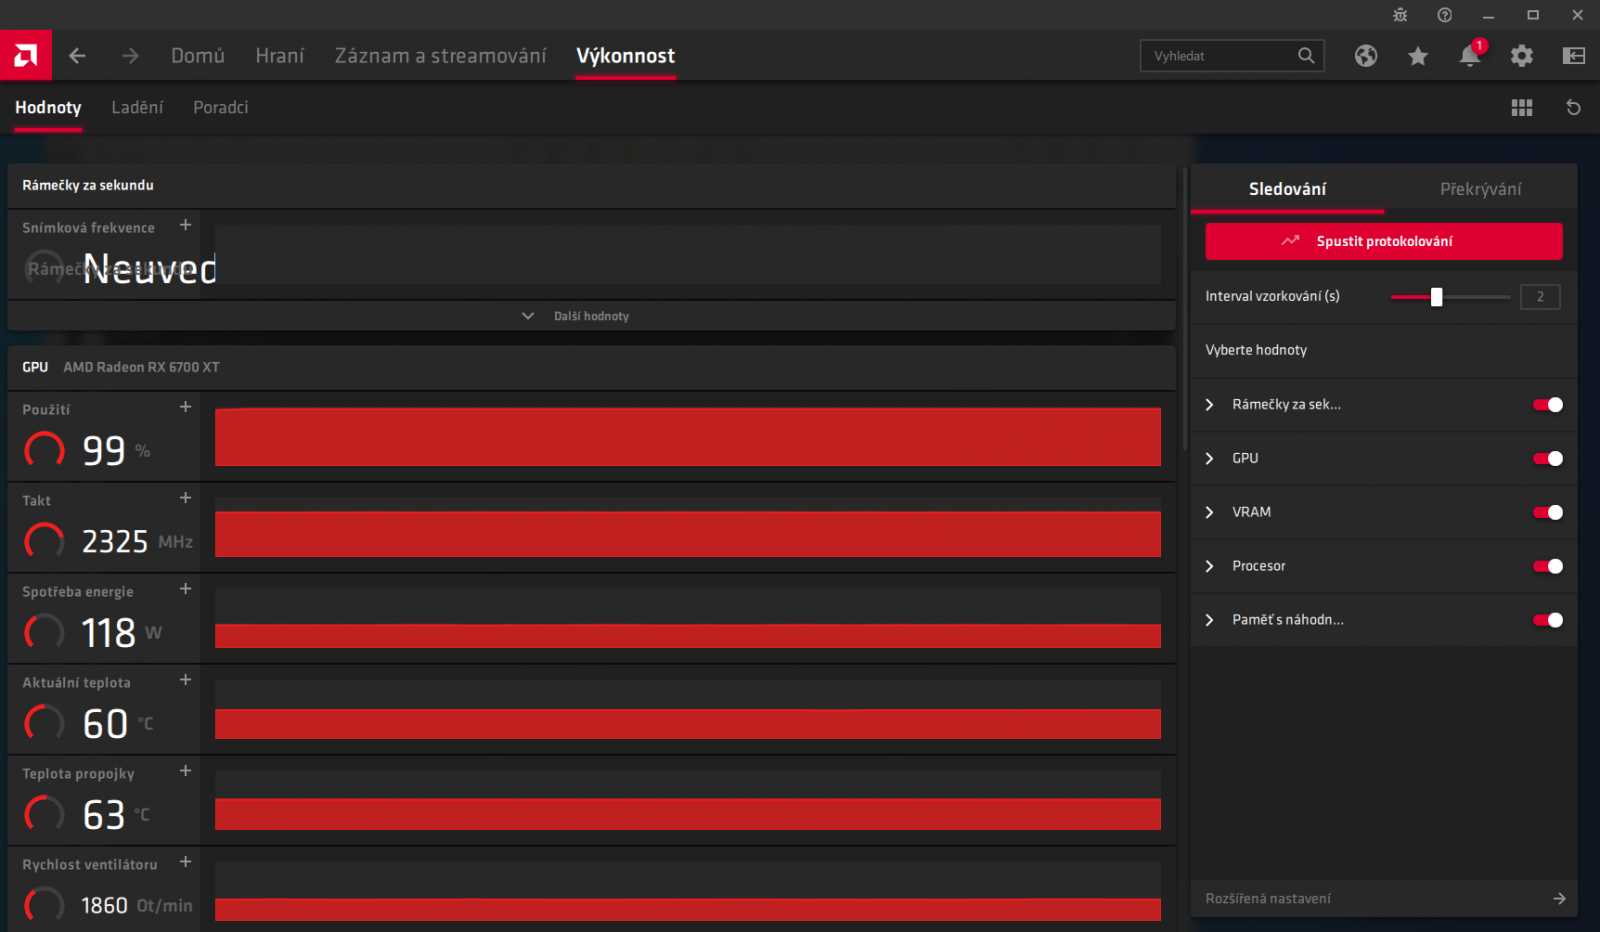Click plus icon next to Rychlost ventilátoru
The height and width of the screenshot is (932, 1600).
185,862
